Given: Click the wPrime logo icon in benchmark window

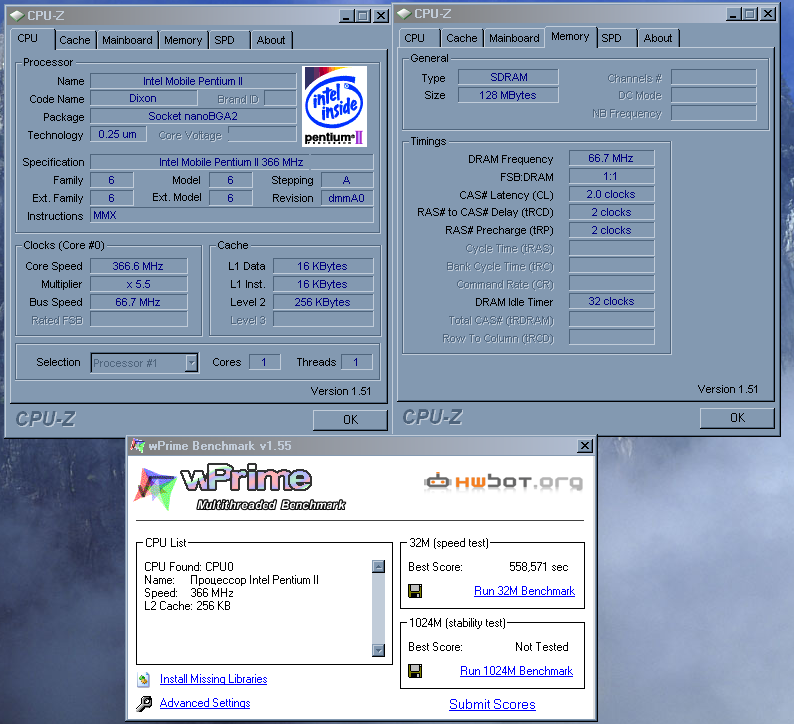Looking at the screenshot, I should (155, 489).
